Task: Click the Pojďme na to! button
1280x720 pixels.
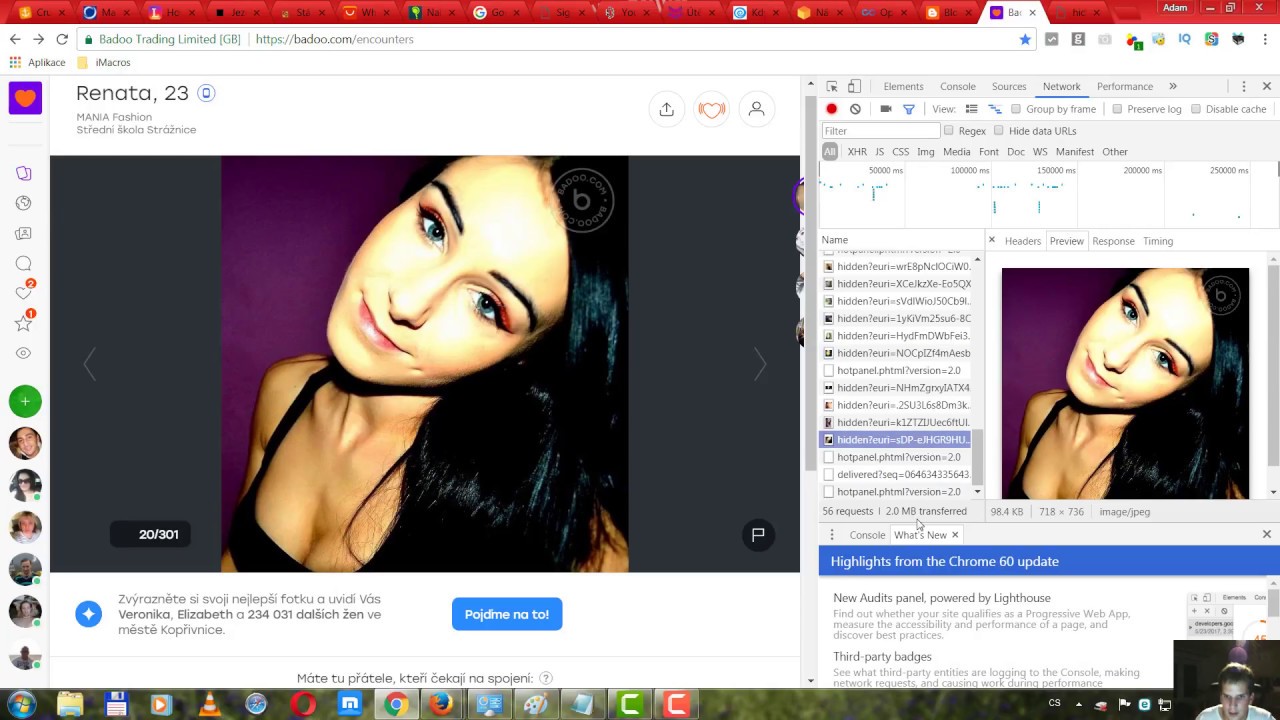Action: point(507,614)
